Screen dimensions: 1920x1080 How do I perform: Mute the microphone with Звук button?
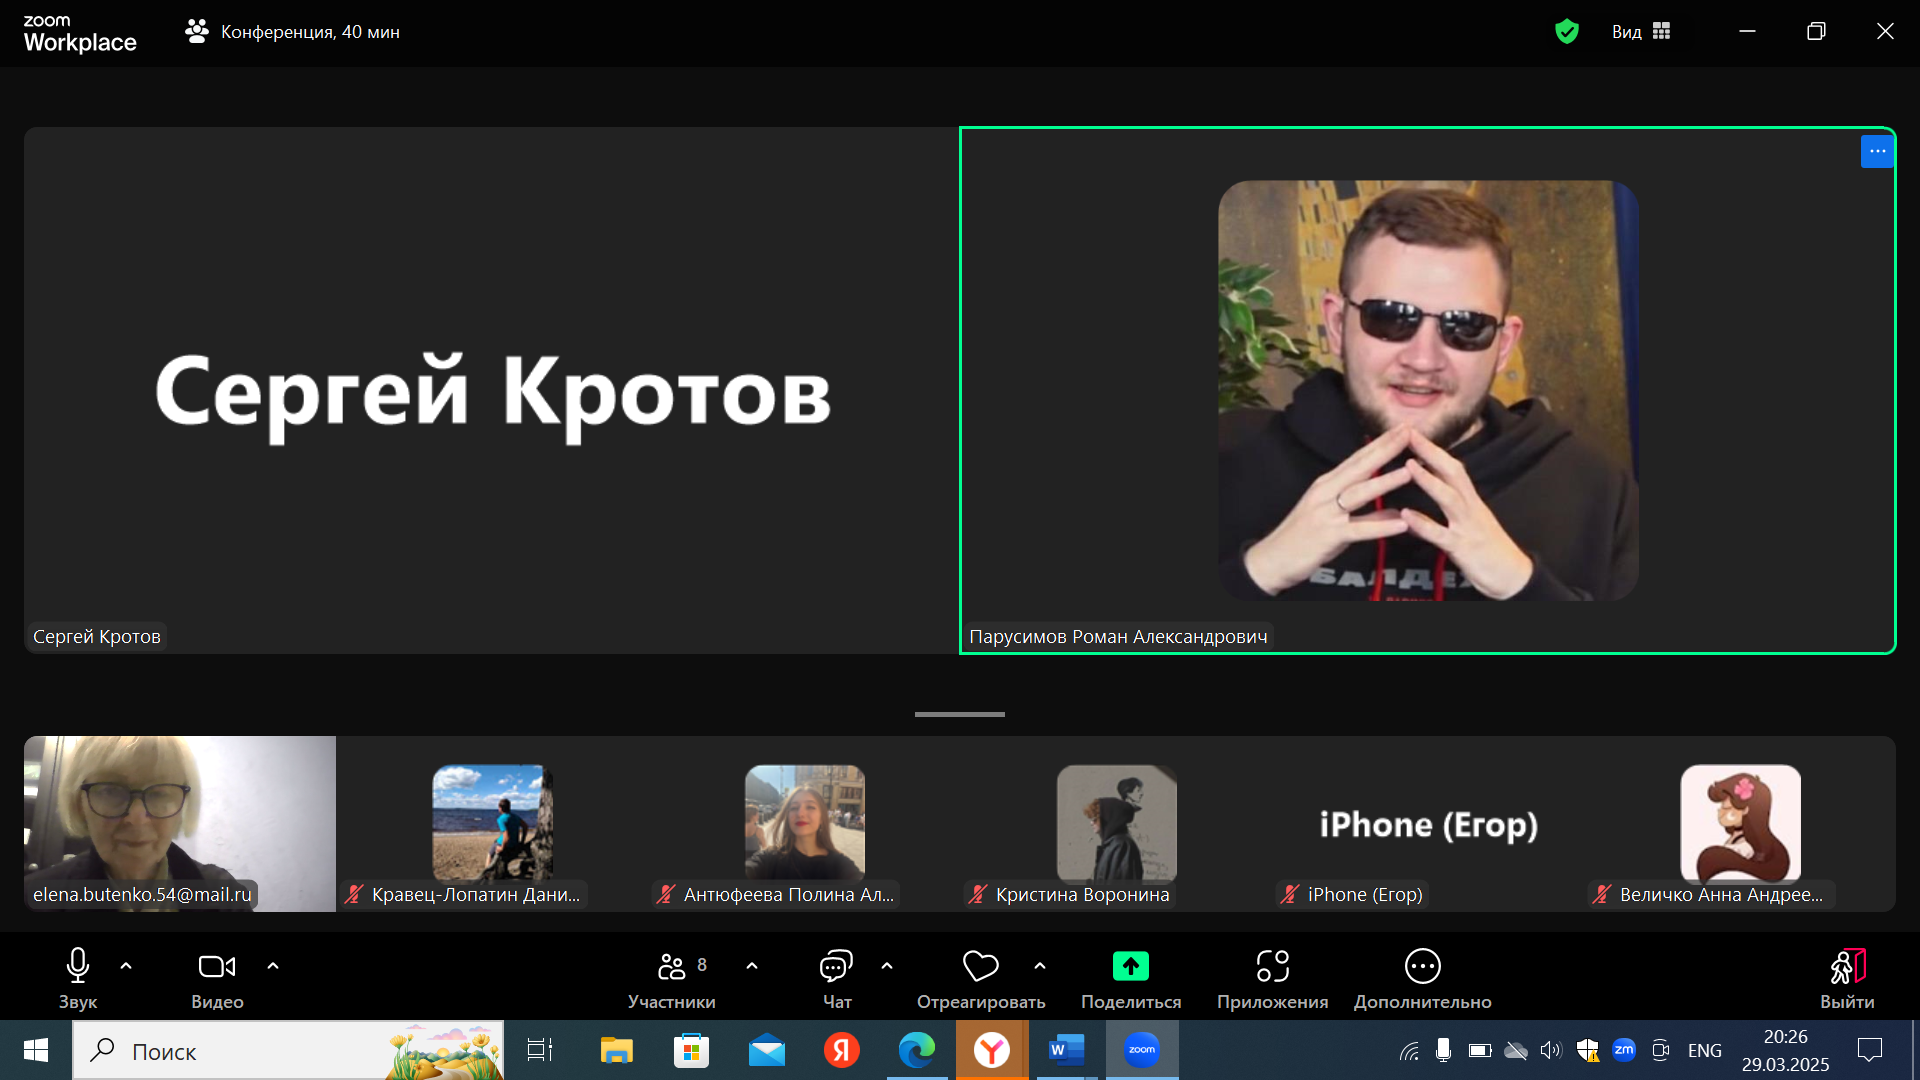[77, 979]
